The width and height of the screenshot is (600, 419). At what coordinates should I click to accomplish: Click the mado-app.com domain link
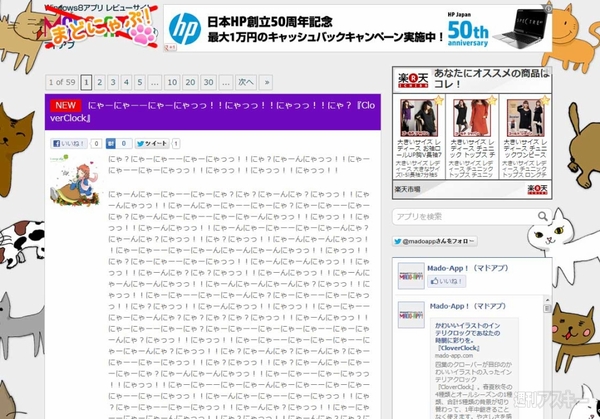coord(453,355)
